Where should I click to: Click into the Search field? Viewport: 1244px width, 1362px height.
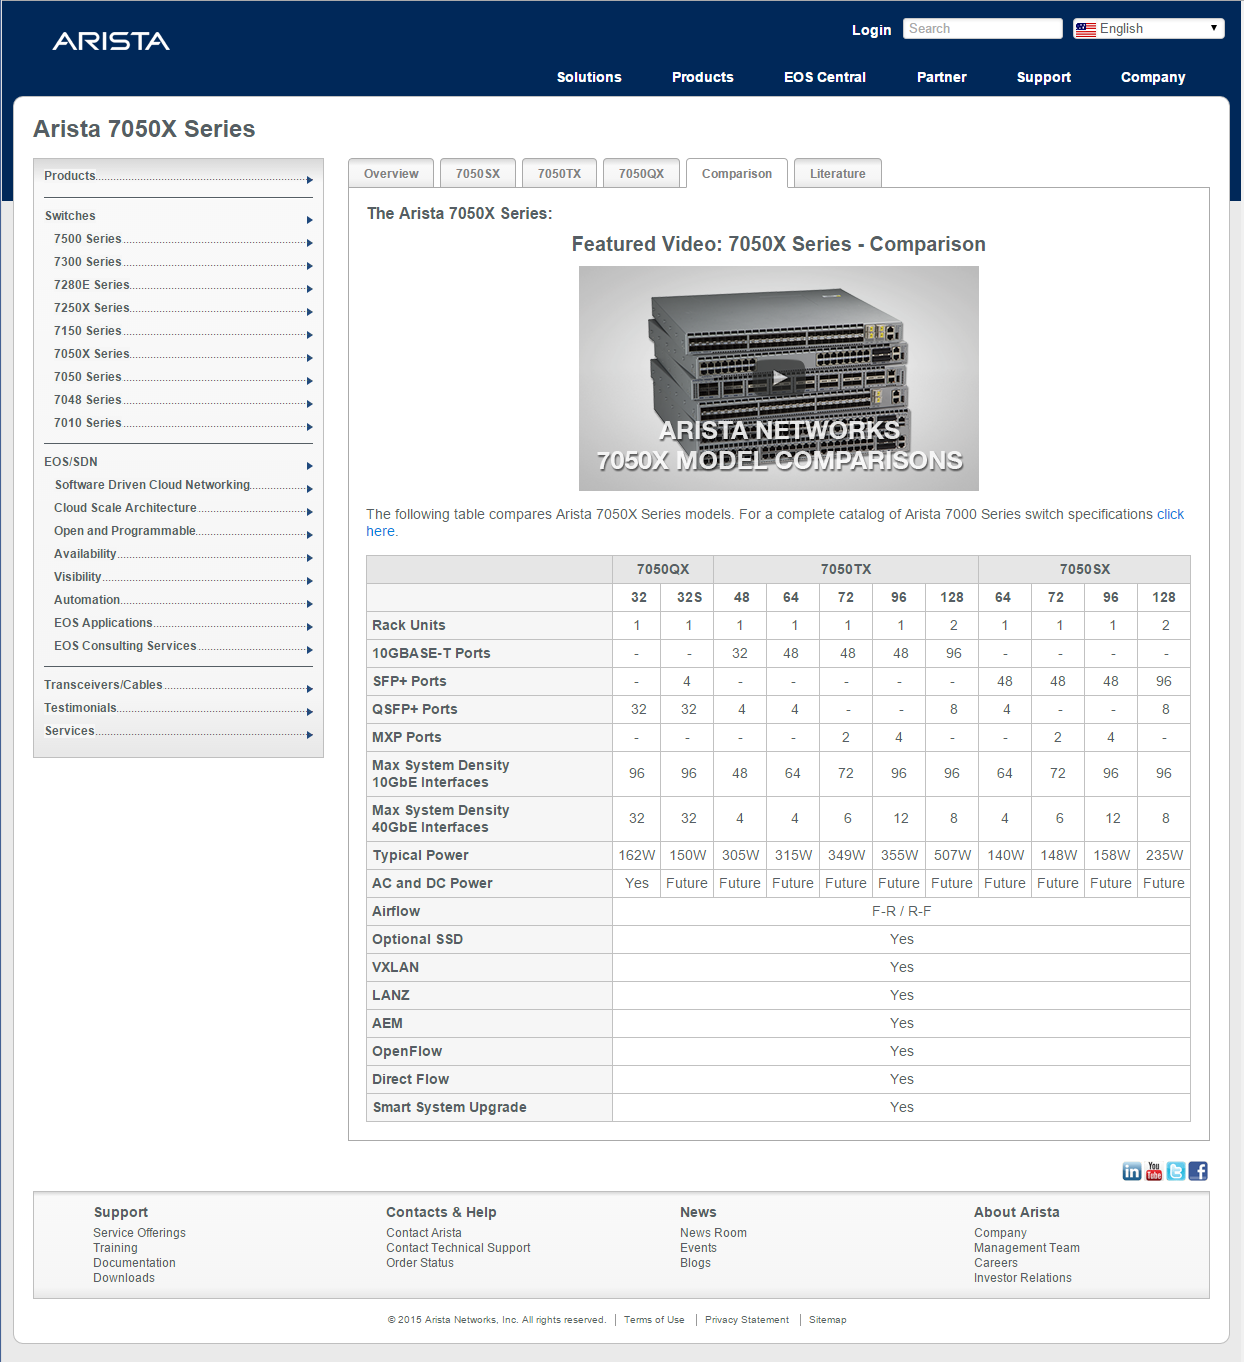(982, 29)
